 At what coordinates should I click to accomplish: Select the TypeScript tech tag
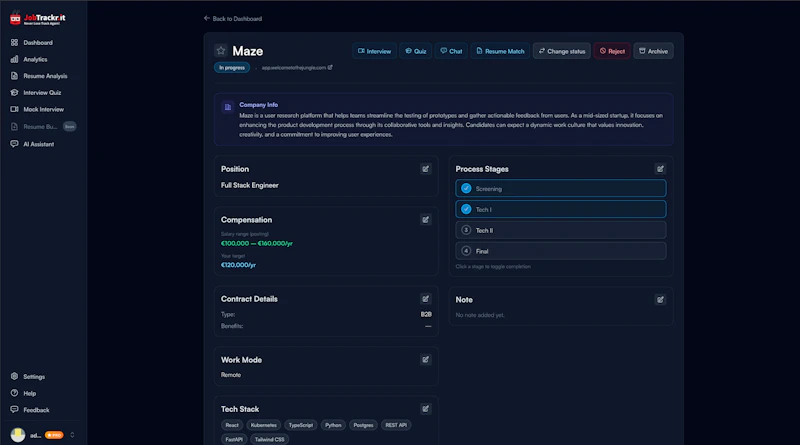[x=301, y=425]
